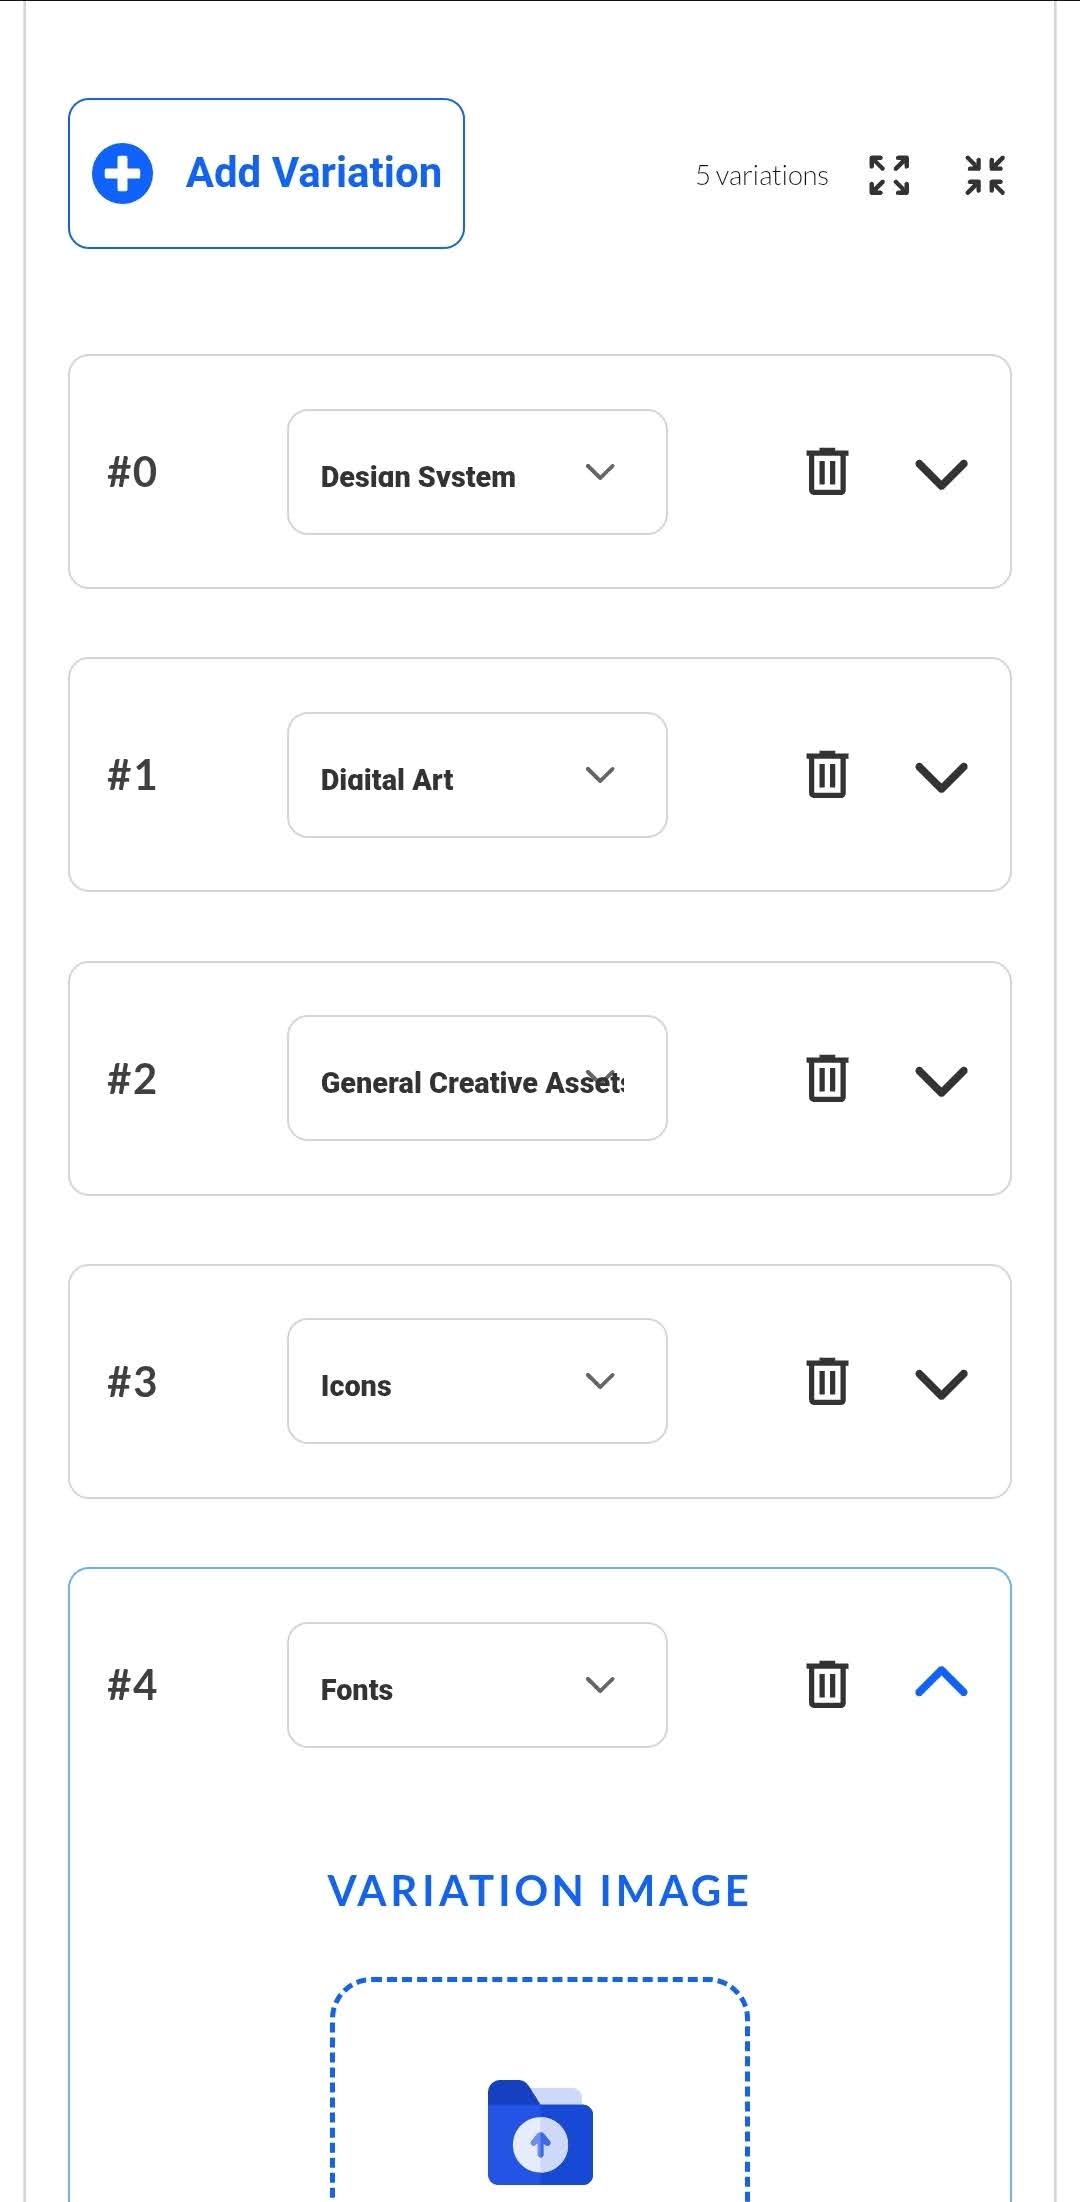Open the Digital Art dropdown
Screen dimensions: 1080x2202
(477, 775)
